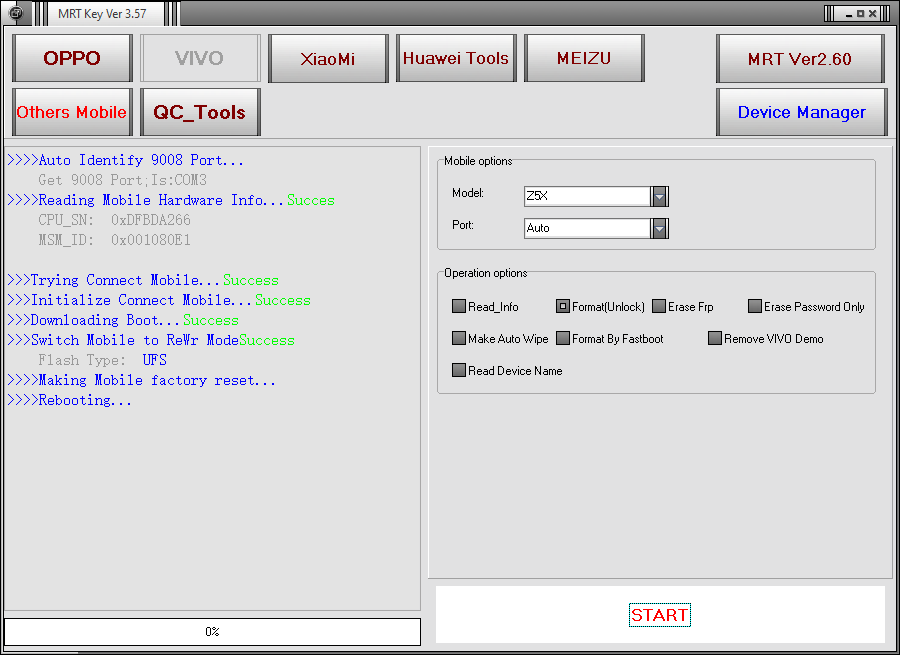Image resolution: width=900 pixels, height=655 pixels.
Task: Click log text 'MSM_ID: 0x001080E1'
Action: pos(114,240)
